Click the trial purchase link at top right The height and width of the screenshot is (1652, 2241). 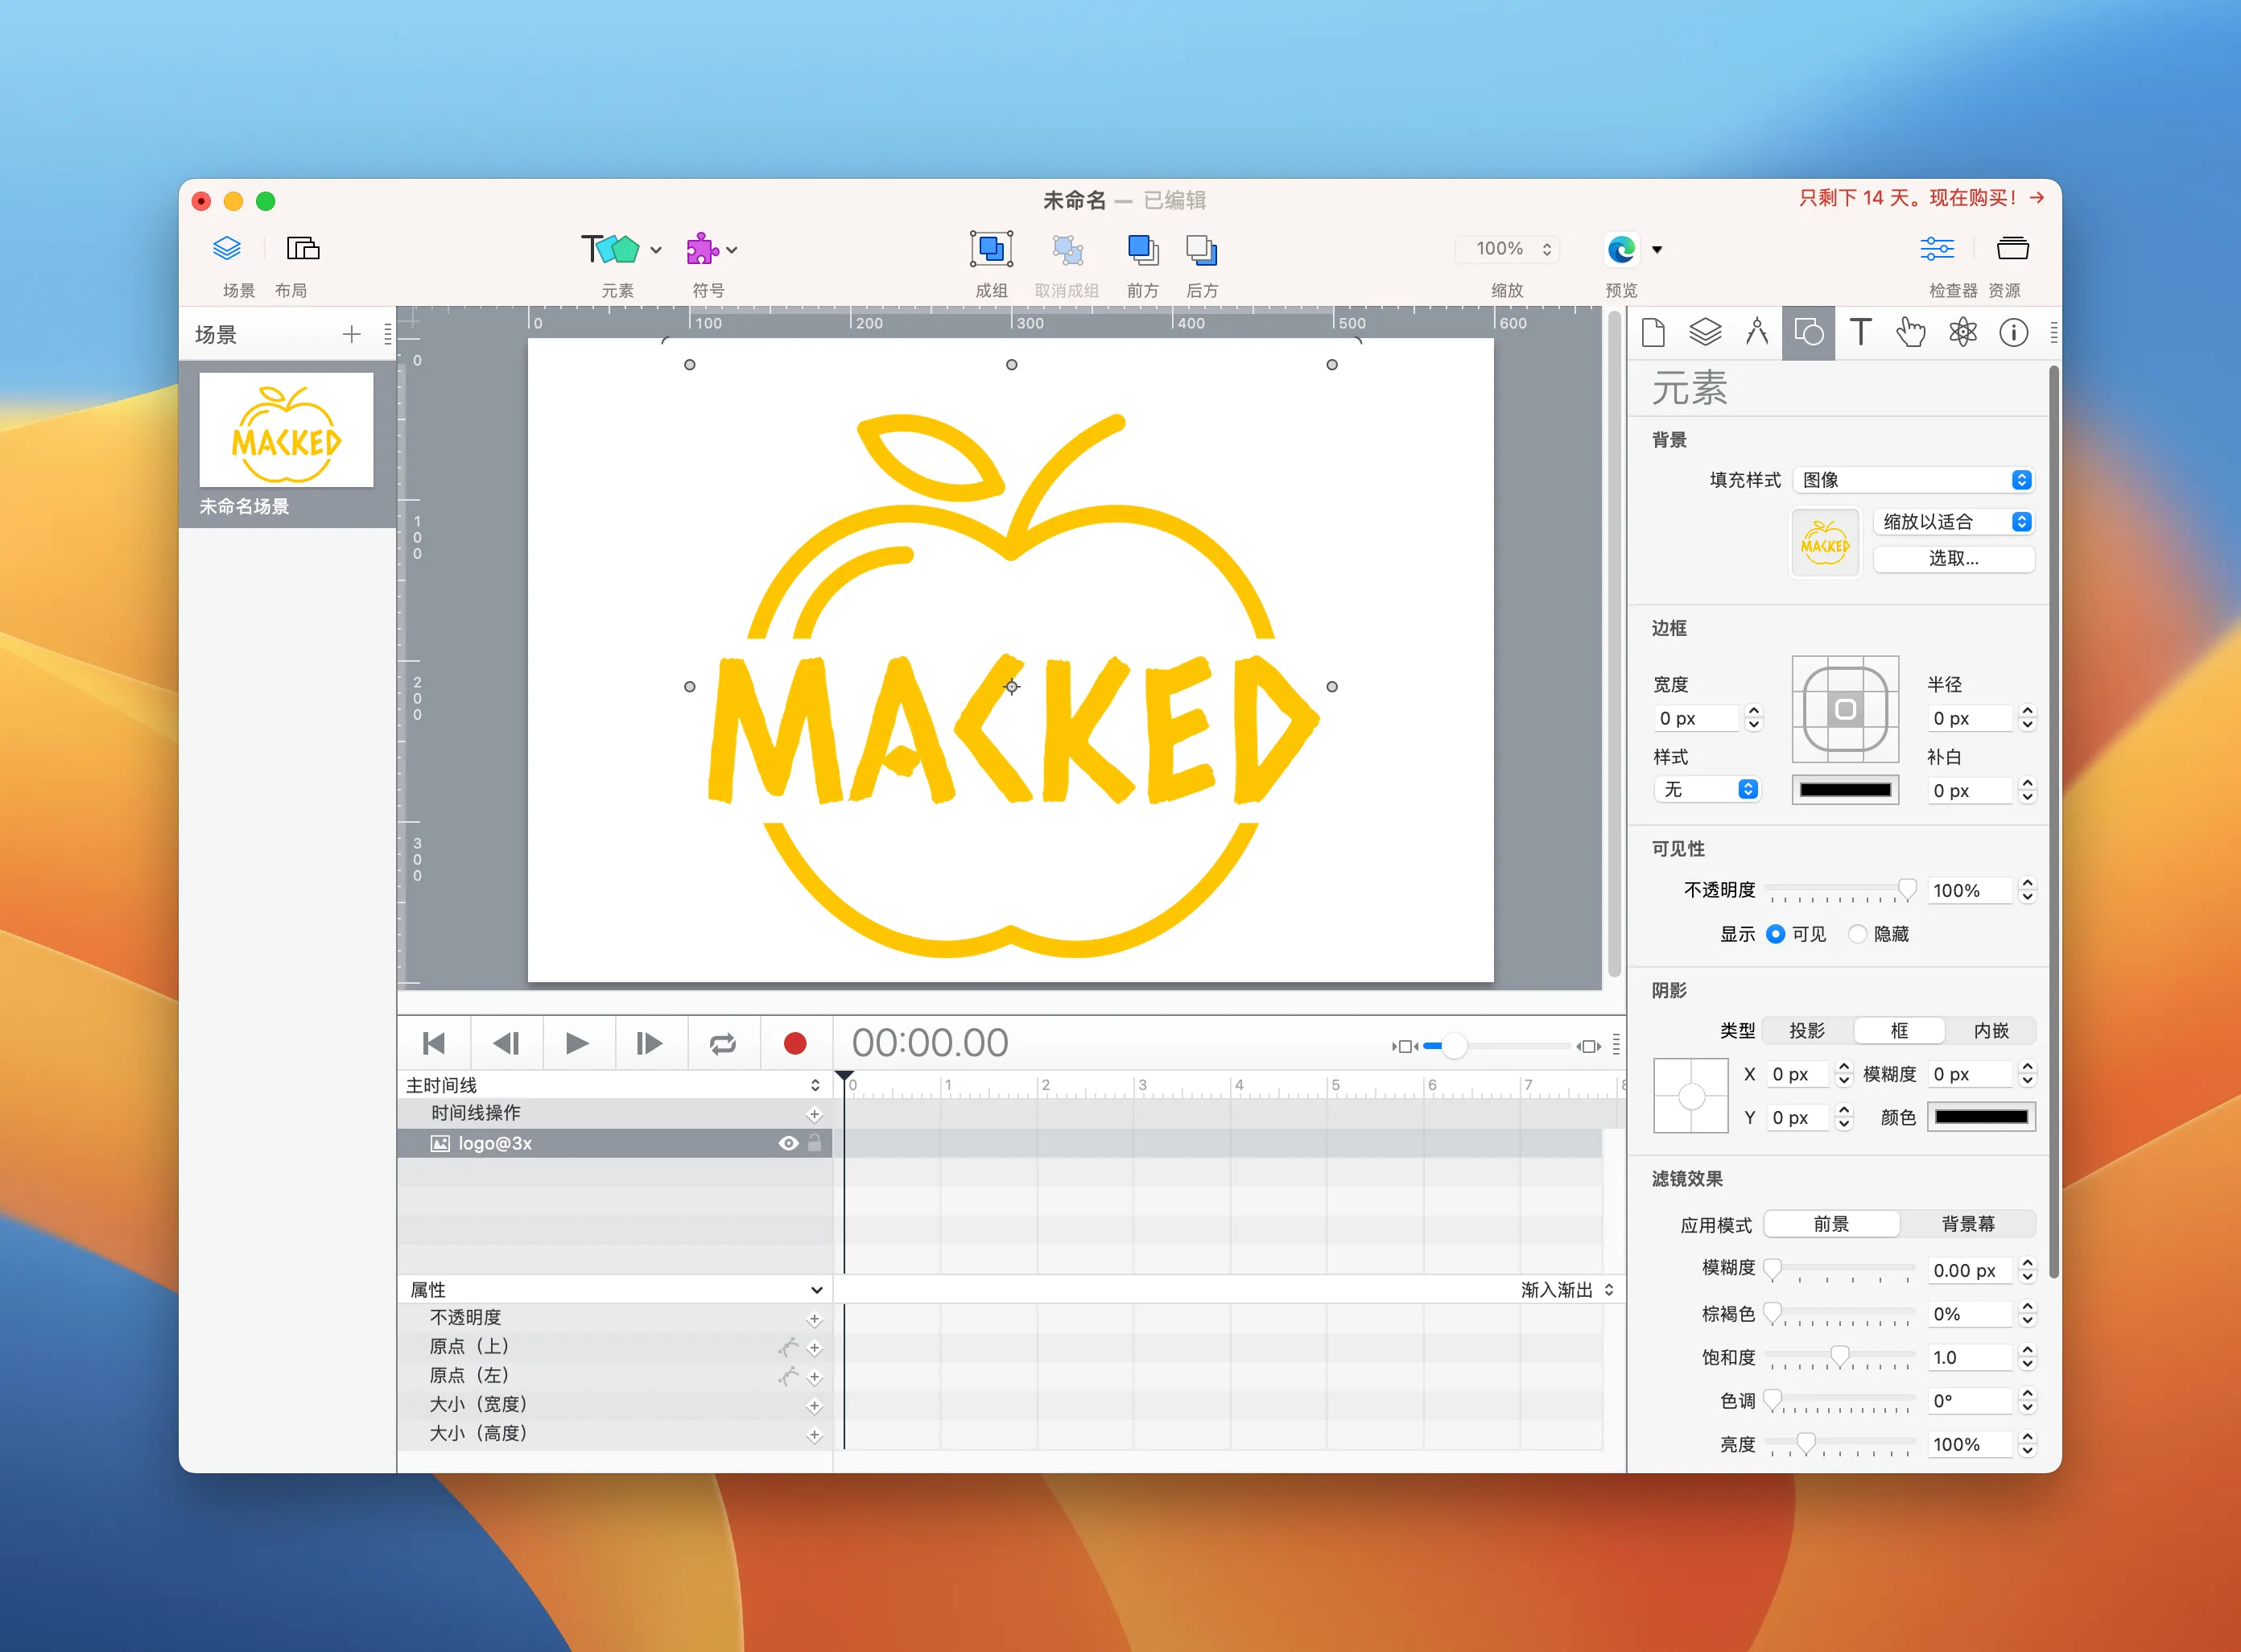click(x=1920, y=198)
